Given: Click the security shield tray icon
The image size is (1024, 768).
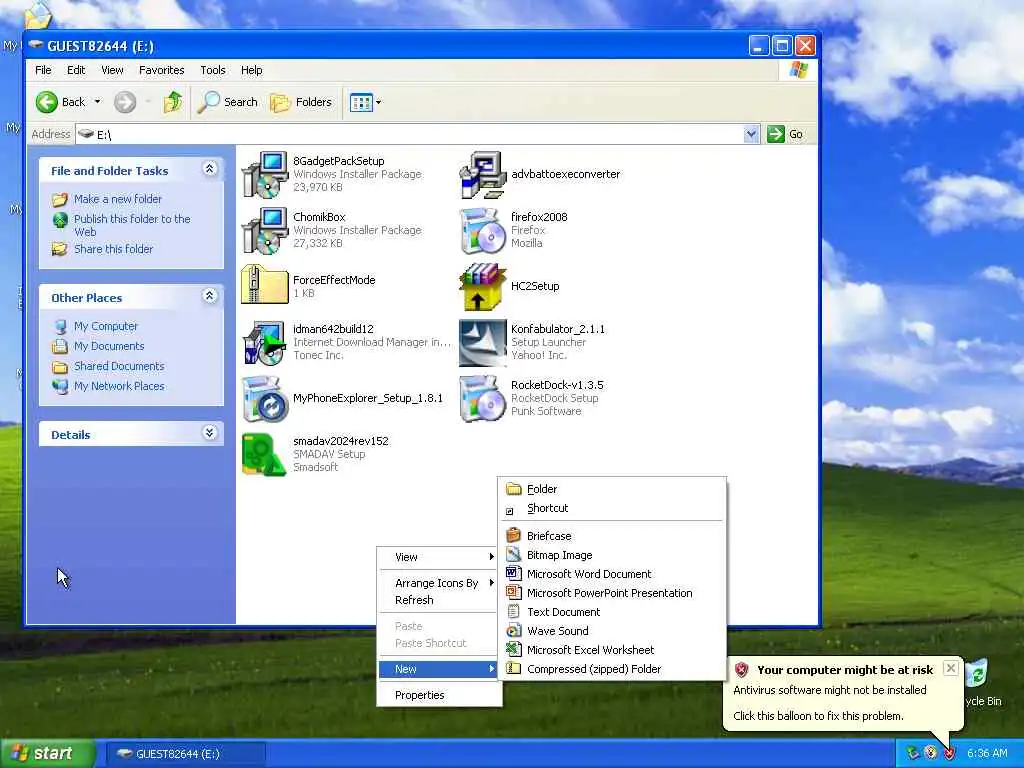Looking at the screenshot, I should pyautogui.click(x=950, y=754).
